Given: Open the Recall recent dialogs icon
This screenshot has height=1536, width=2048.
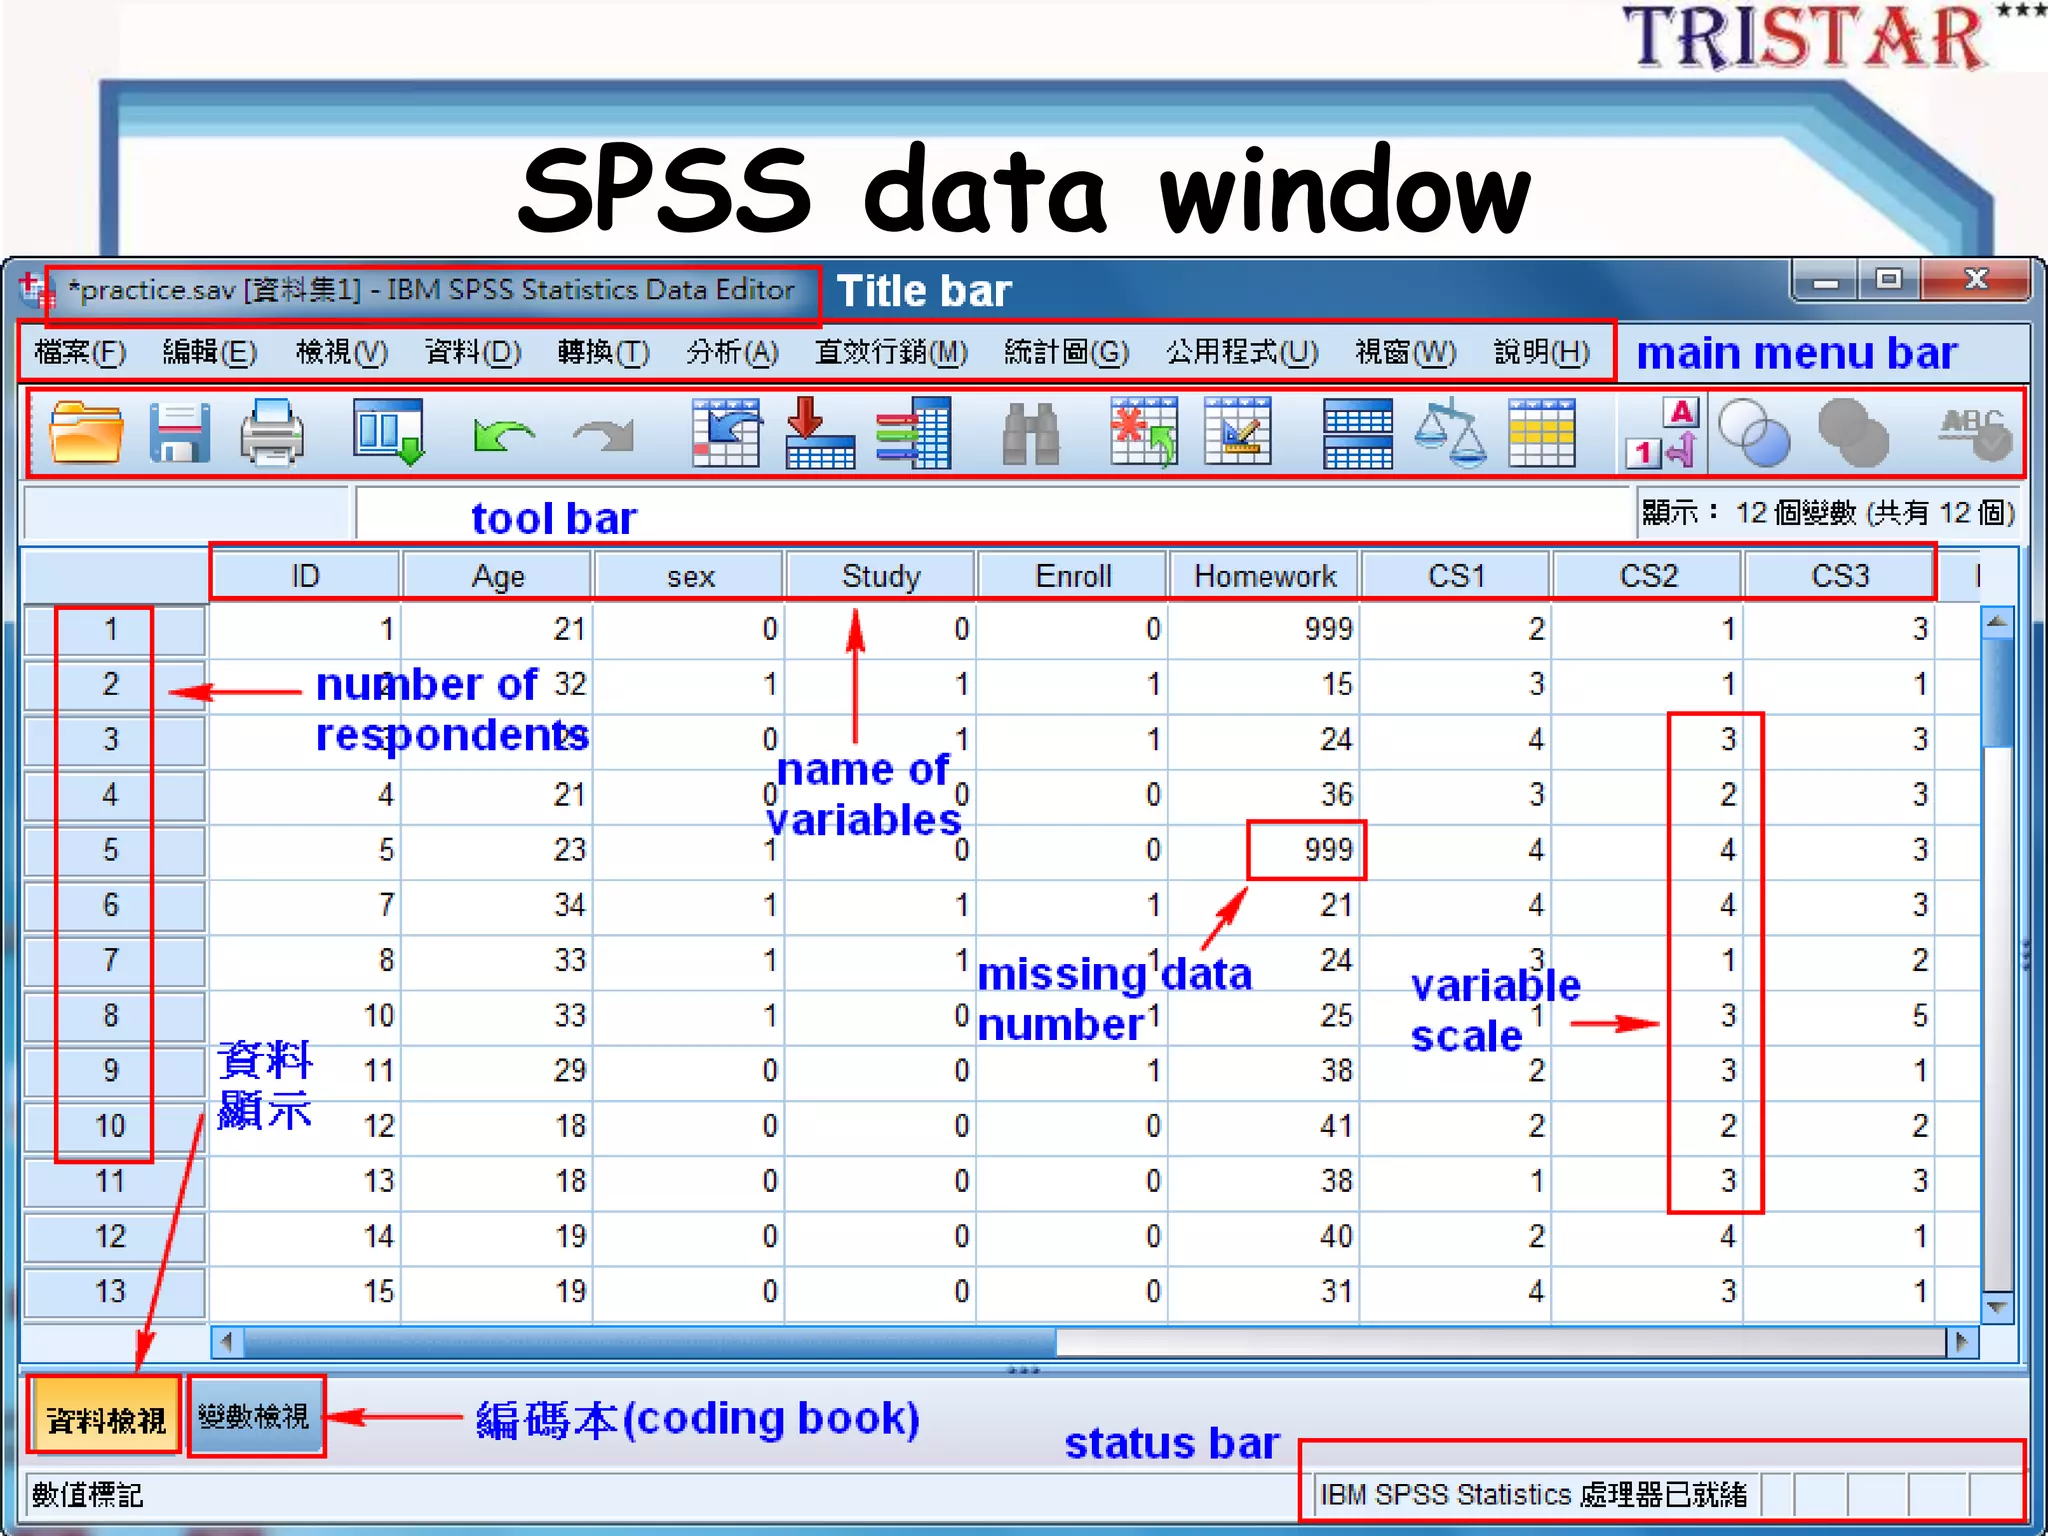Looking at the screenshot, I should click(389, 432).
